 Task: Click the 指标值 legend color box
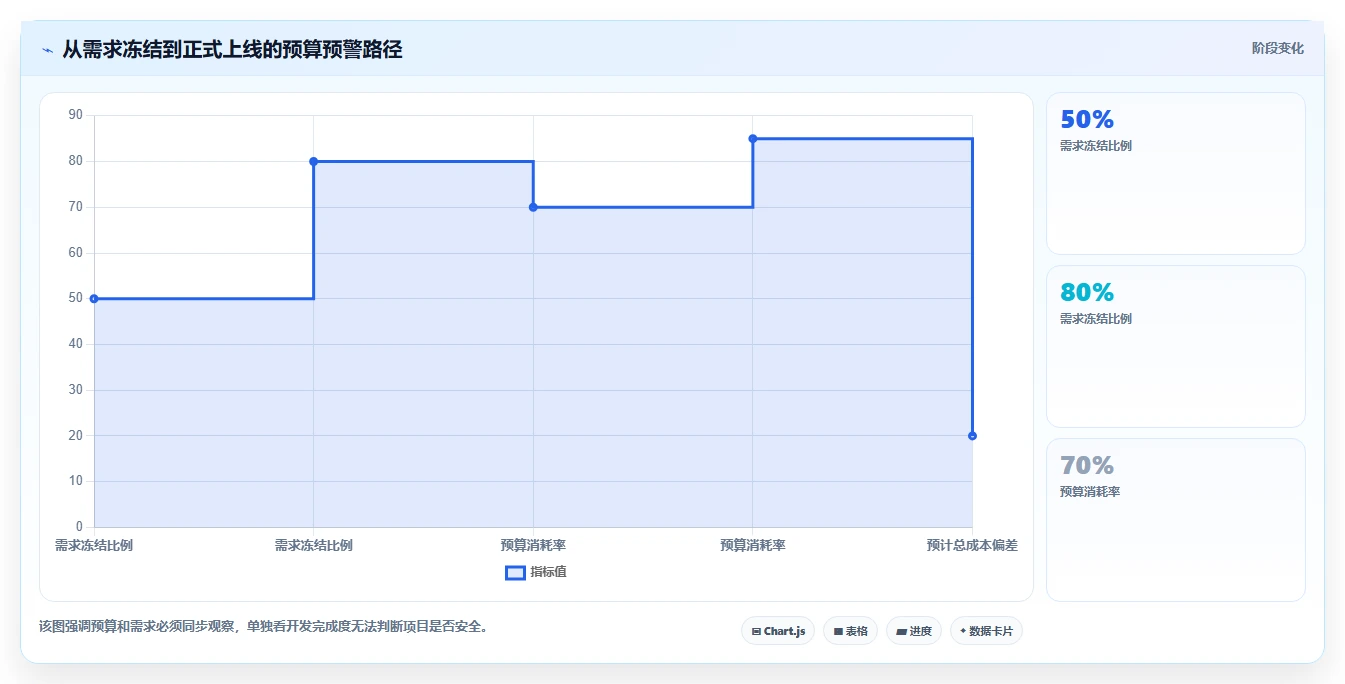515,573
